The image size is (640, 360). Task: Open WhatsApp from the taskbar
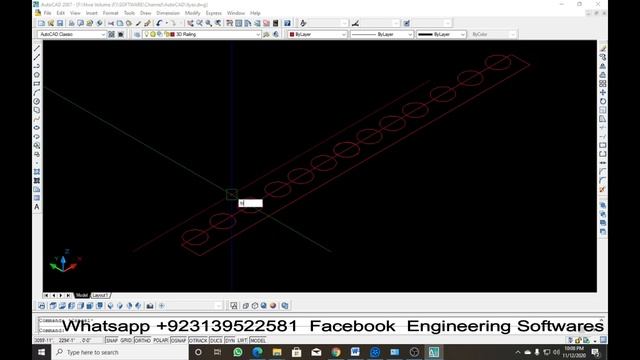238,352
